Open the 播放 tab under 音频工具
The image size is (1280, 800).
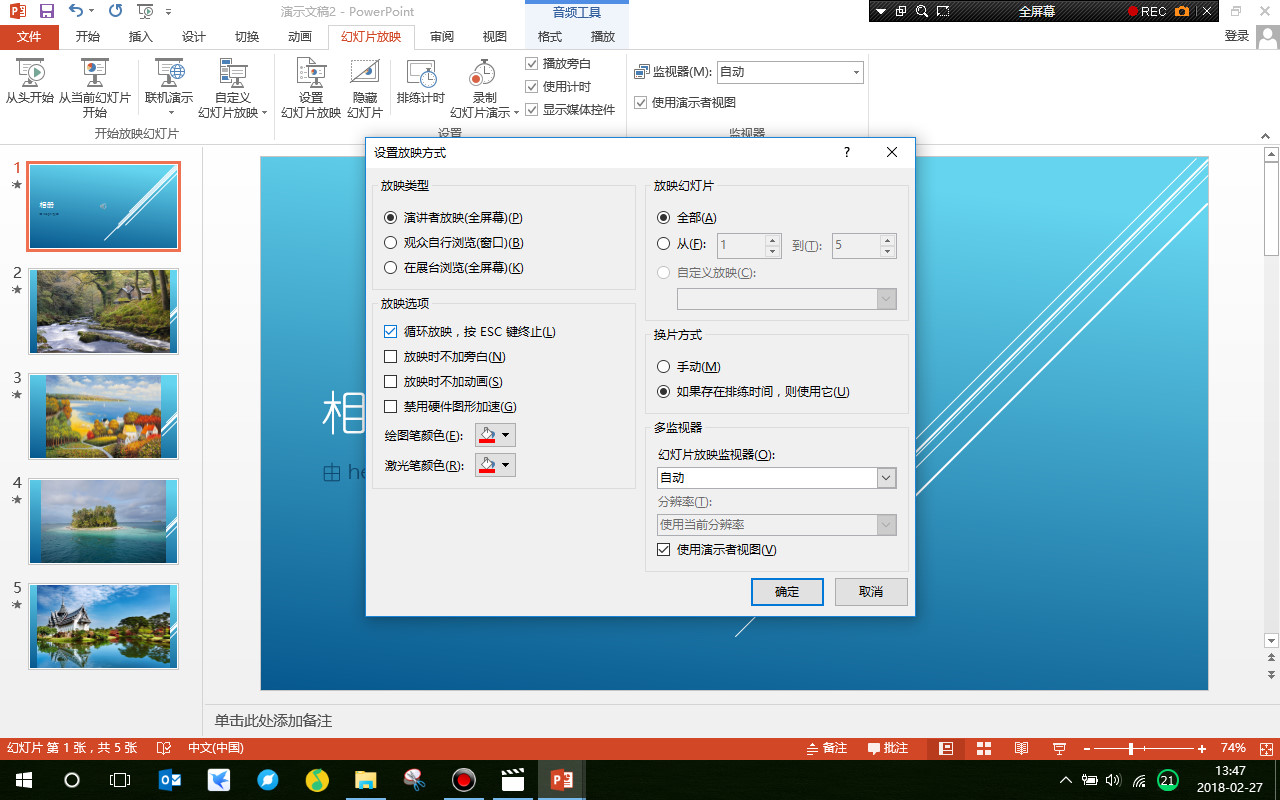[x=602, y=36]
